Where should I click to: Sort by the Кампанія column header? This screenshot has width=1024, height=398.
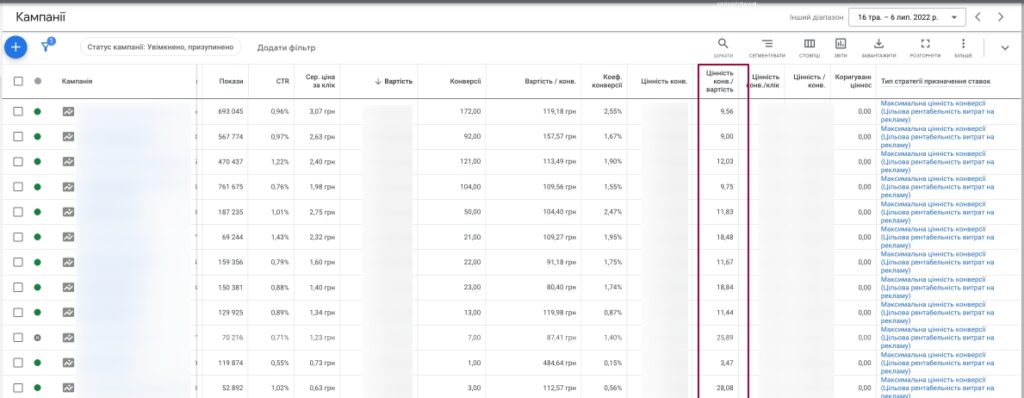point(77,82)
